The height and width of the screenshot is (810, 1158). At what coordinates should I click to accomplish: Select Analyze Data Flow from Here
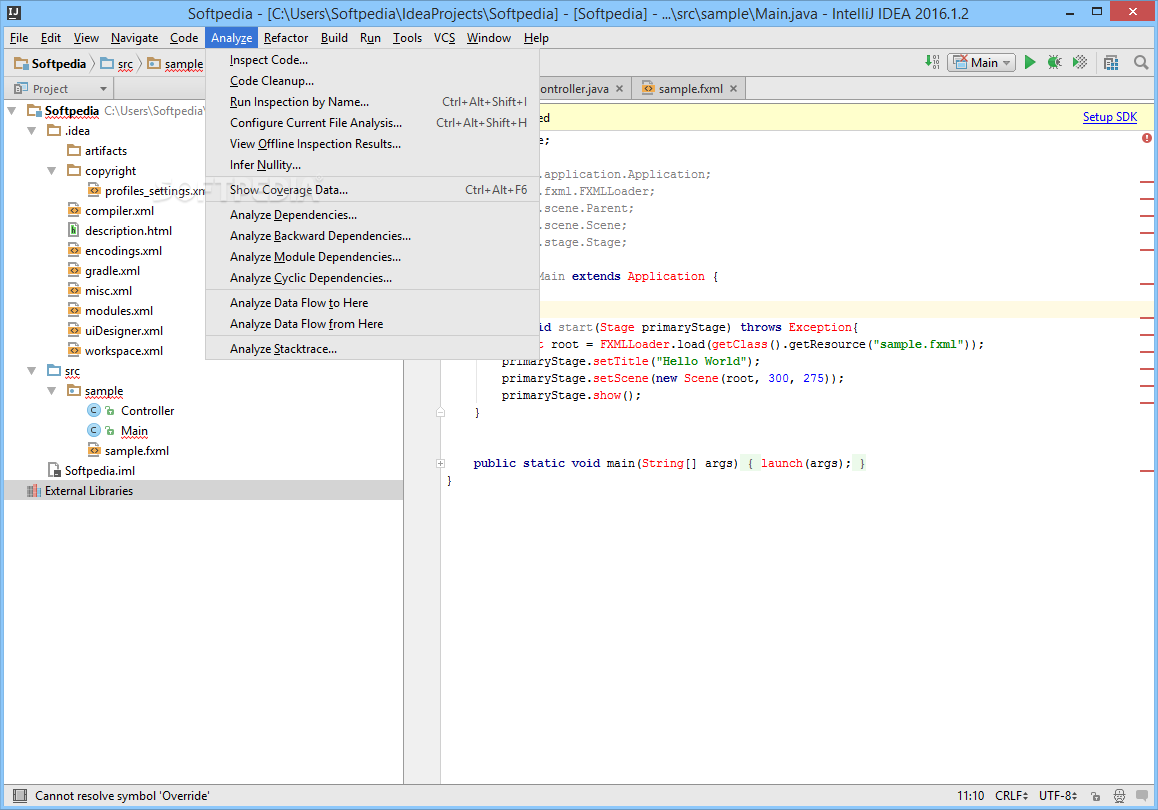pos(372,324)
